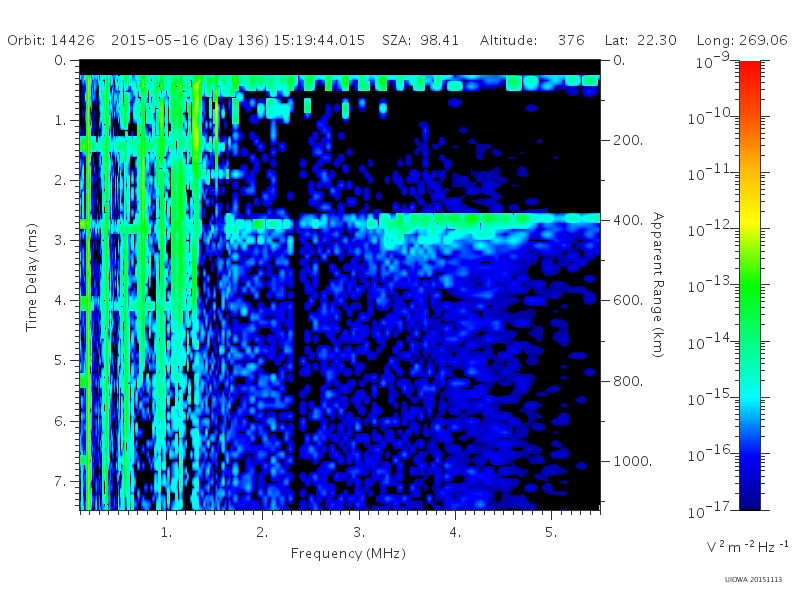The height and width of the screenshot is (600, 800).
Task: Click the Frequency (MHz) axis label
Action: tap(348, 554)
